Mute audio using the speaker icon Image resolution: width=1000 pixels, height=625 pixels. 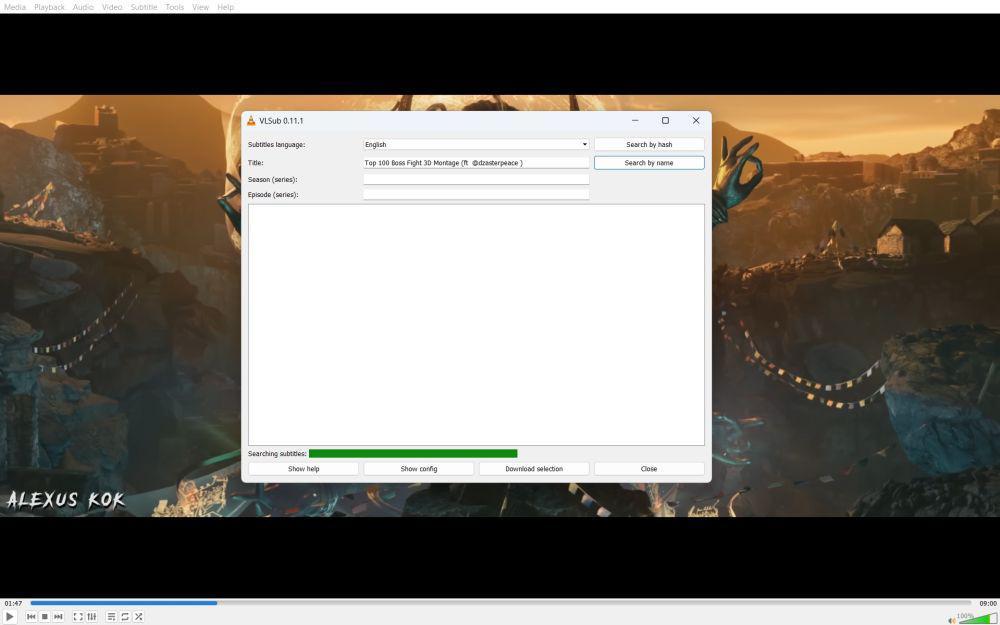coord(952,620)
